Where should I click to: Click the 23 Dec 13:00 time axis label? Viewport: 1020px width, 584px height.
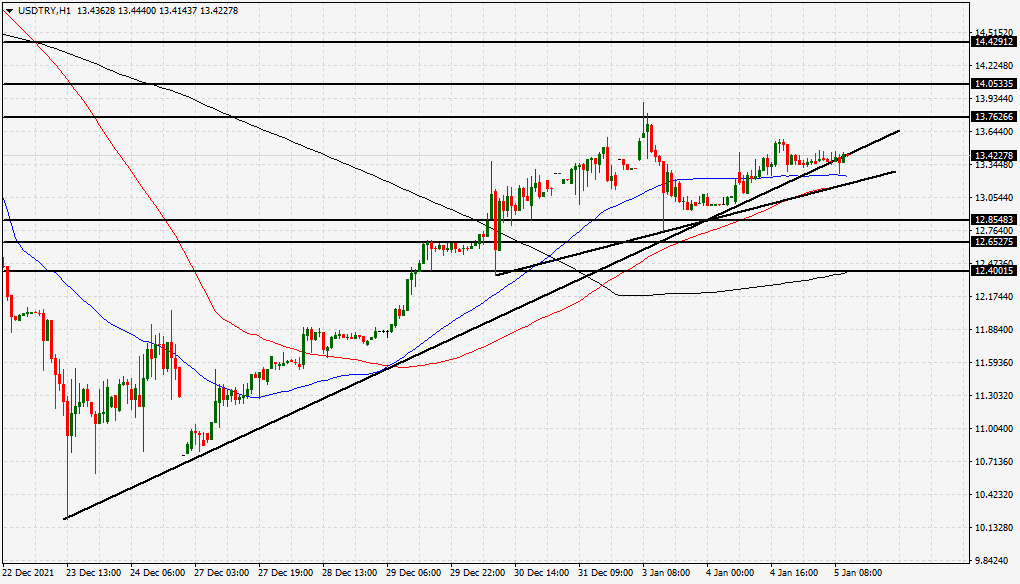click(94, 573)
